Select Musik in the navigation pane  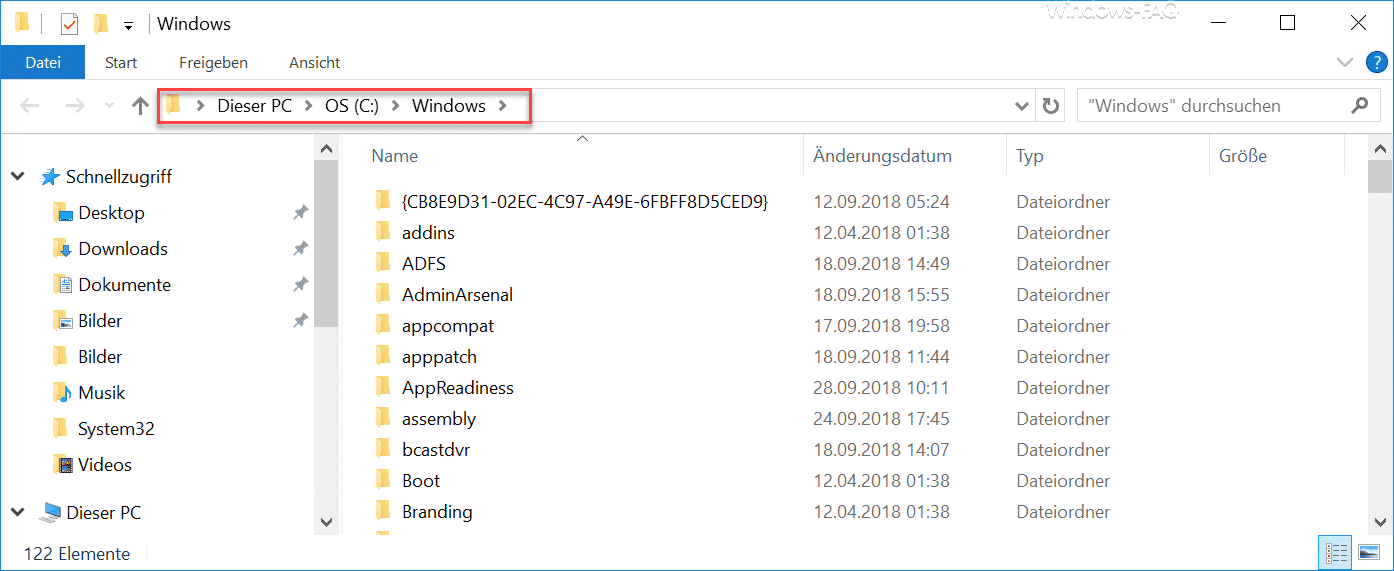[101, 393]
